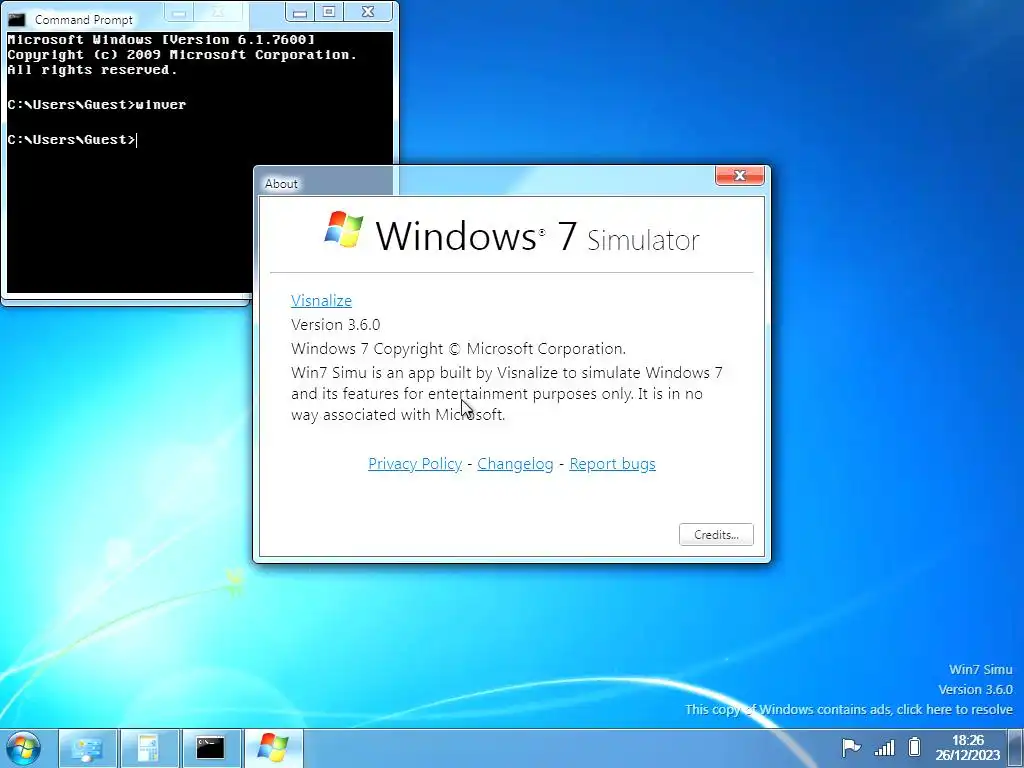Screen dimensions: 1024x768
Task: Show desktop using the taskbar edge button
Action: pyautogui.click(x=1016, y=748)
